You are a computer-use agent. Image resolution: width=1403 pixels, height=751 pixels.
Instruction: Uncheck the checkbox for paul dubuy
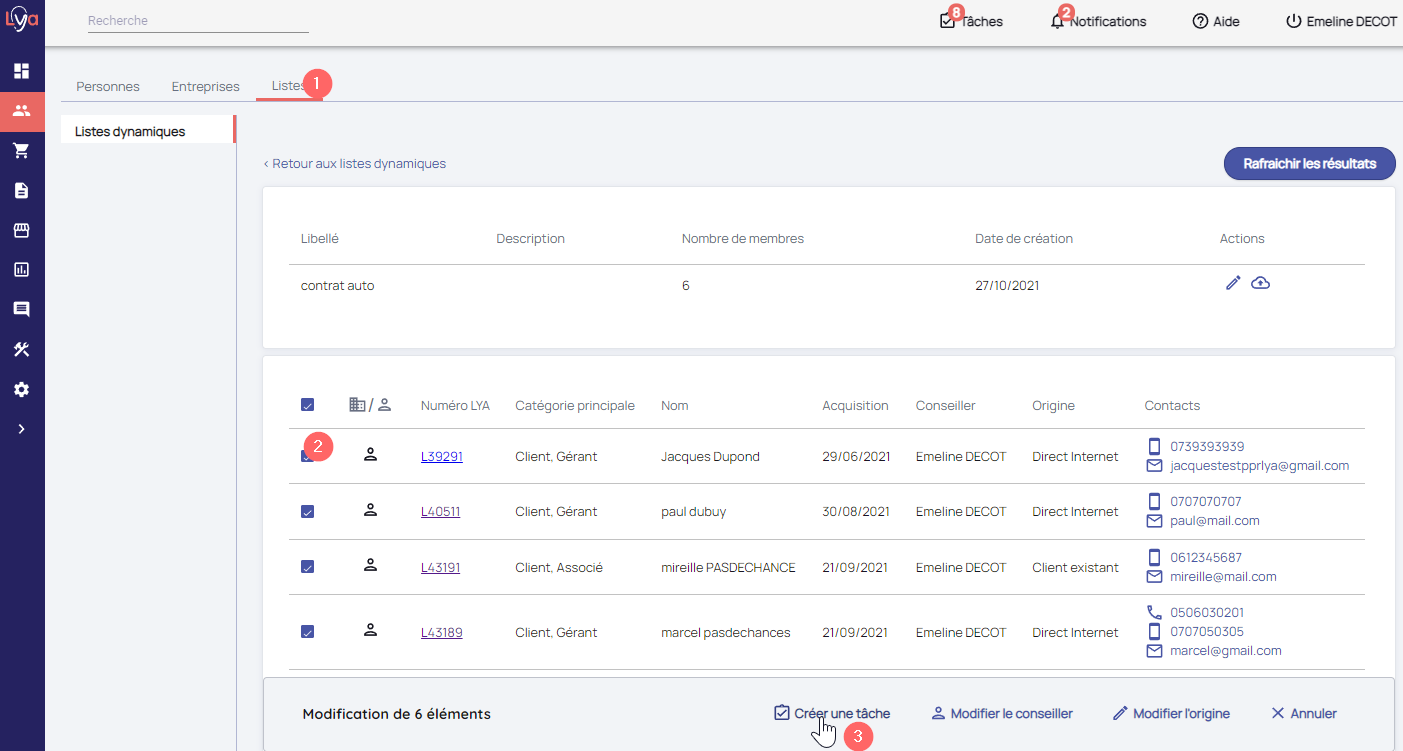coord(307,511)
